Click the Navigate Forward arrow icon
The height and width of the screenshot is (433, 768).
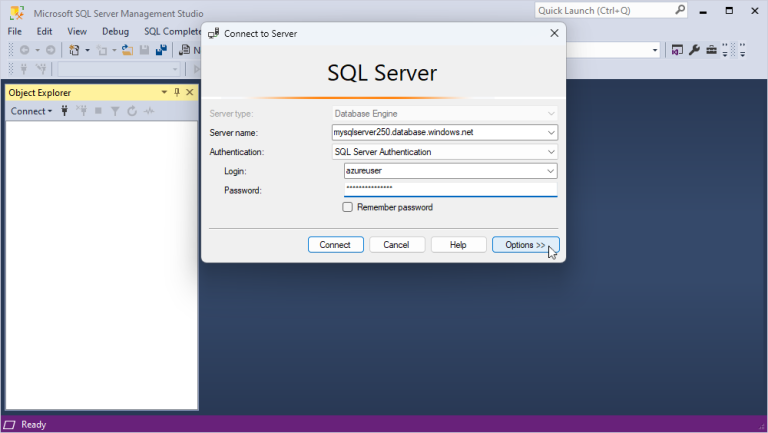50,50
